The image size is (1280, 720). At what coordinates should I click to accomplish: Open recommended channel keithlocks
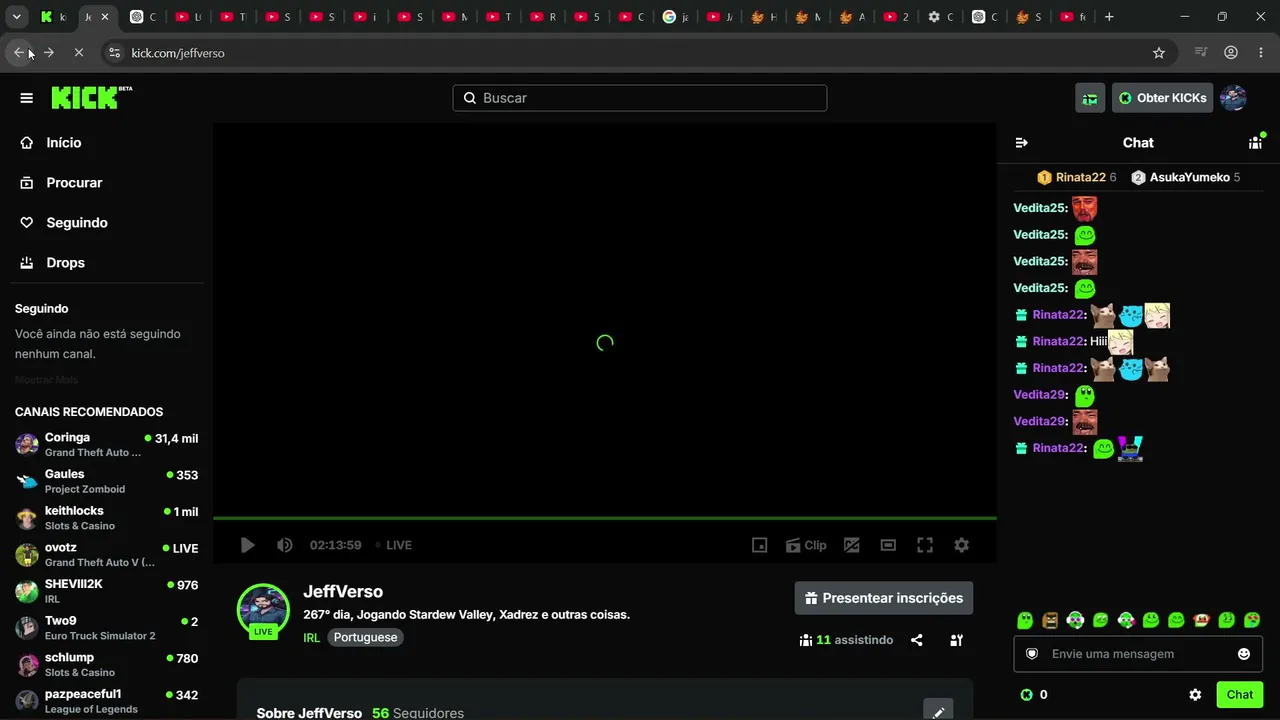click(x=106, y=518)
